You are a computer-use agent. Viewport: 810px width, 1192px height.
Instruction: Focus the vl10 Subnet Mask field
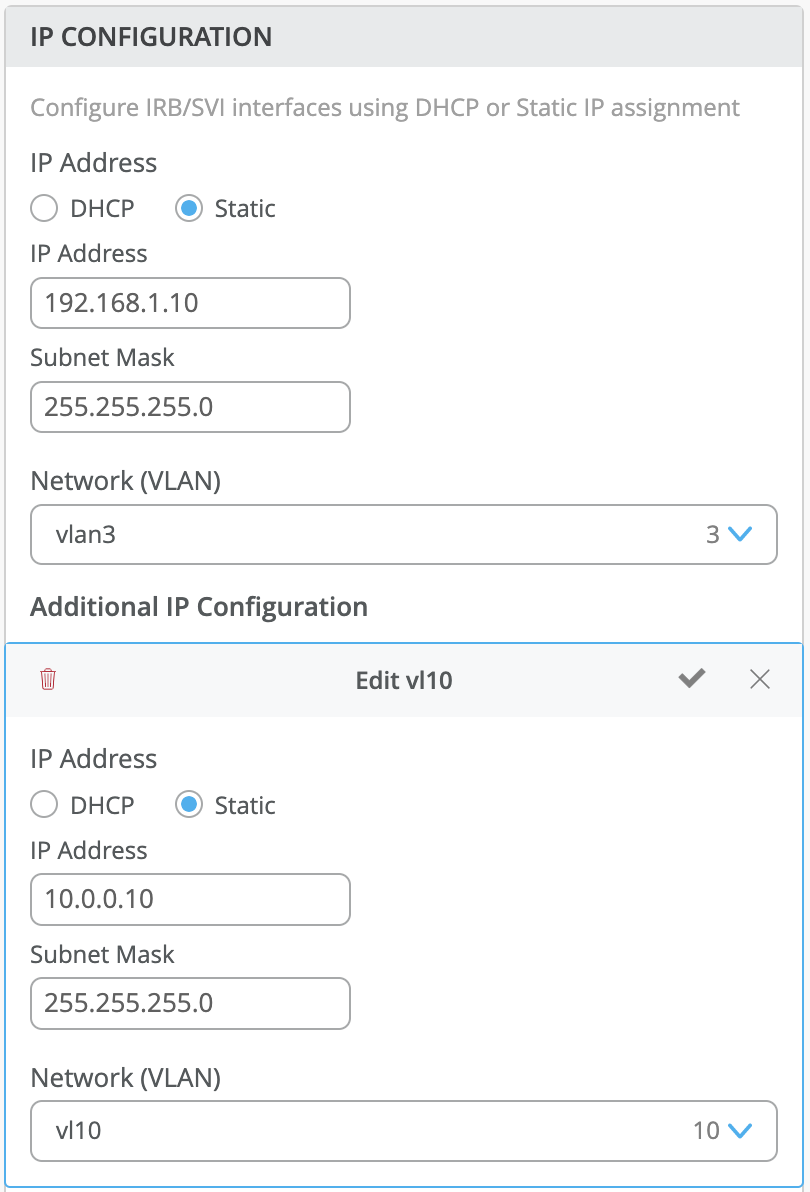click(190, 1003)
